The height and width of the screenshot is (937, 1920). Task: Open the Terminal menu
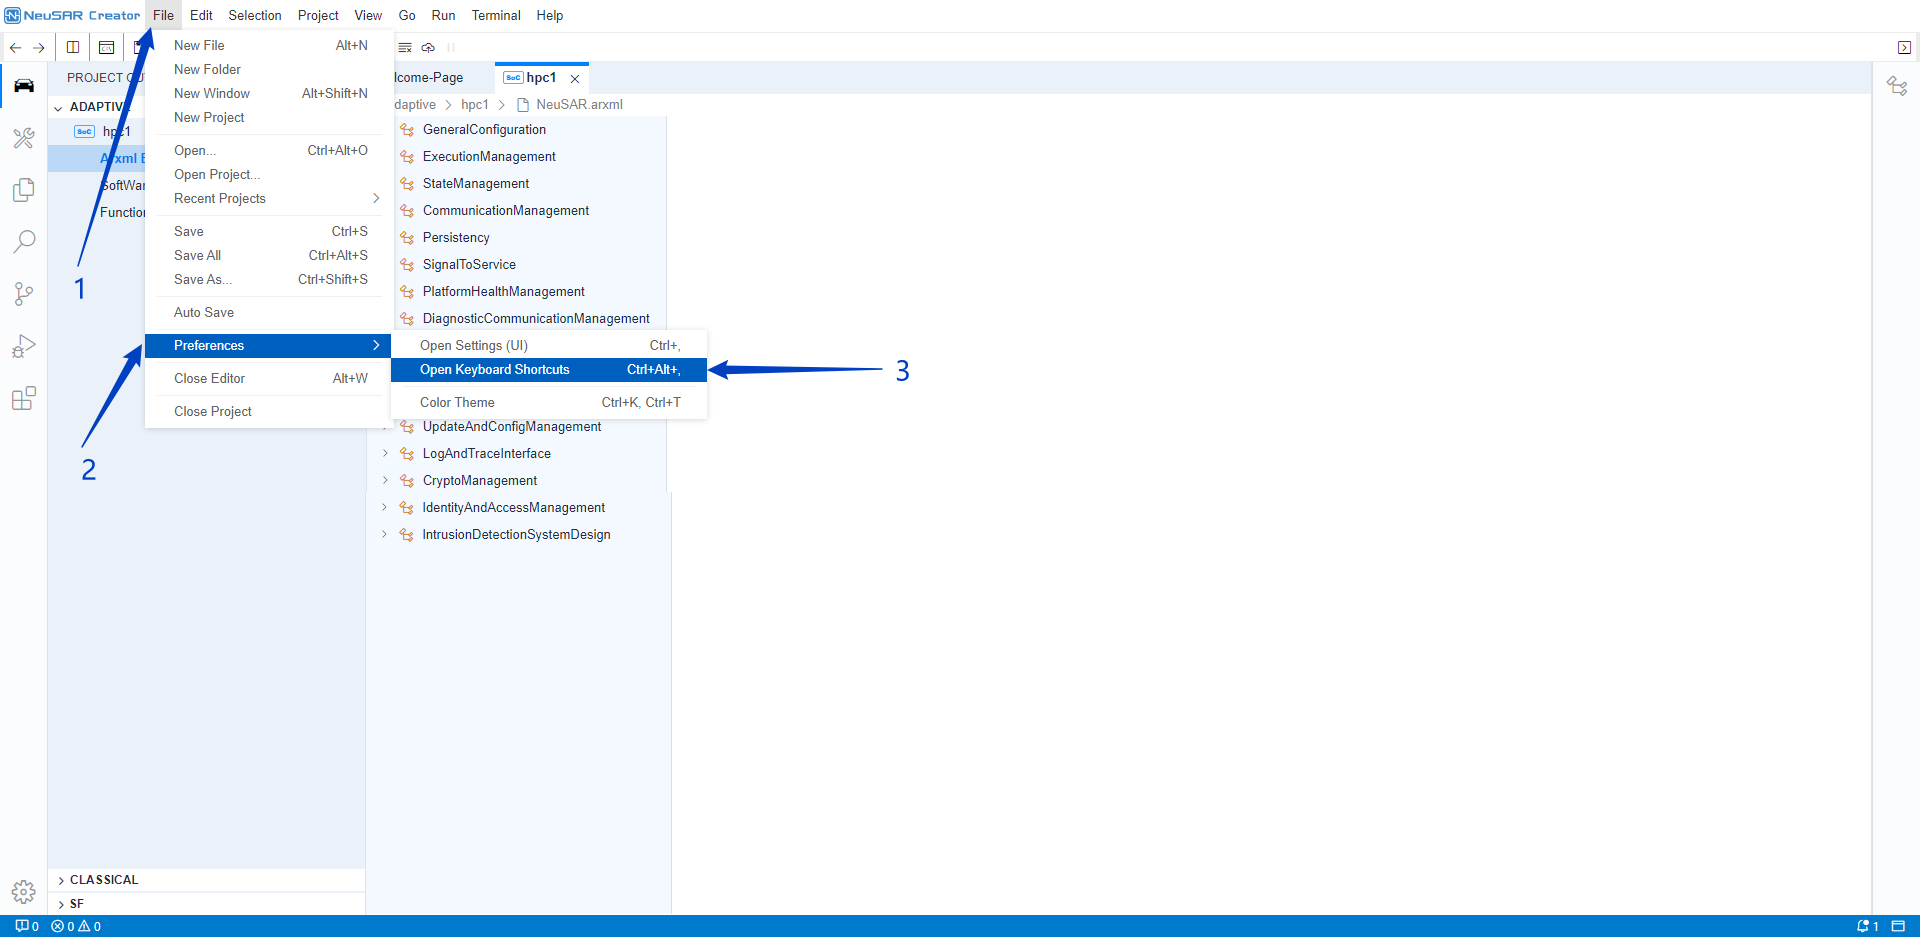496,15
